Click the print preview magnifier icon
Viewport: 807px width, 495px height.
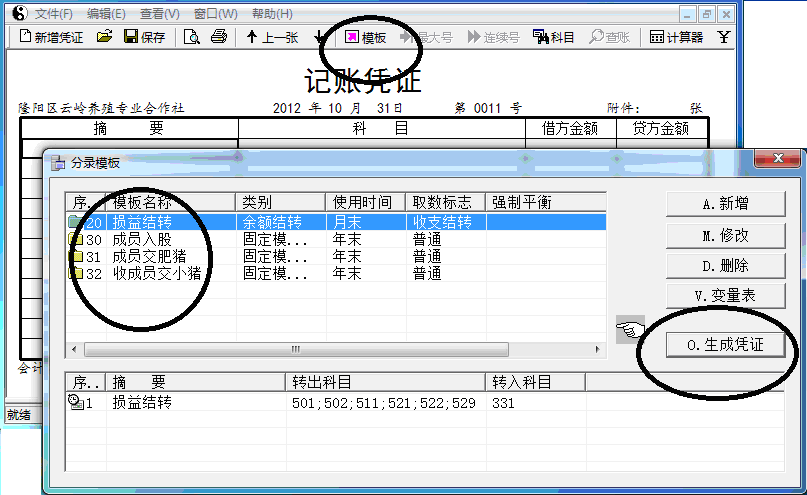(x=191, y=37)
